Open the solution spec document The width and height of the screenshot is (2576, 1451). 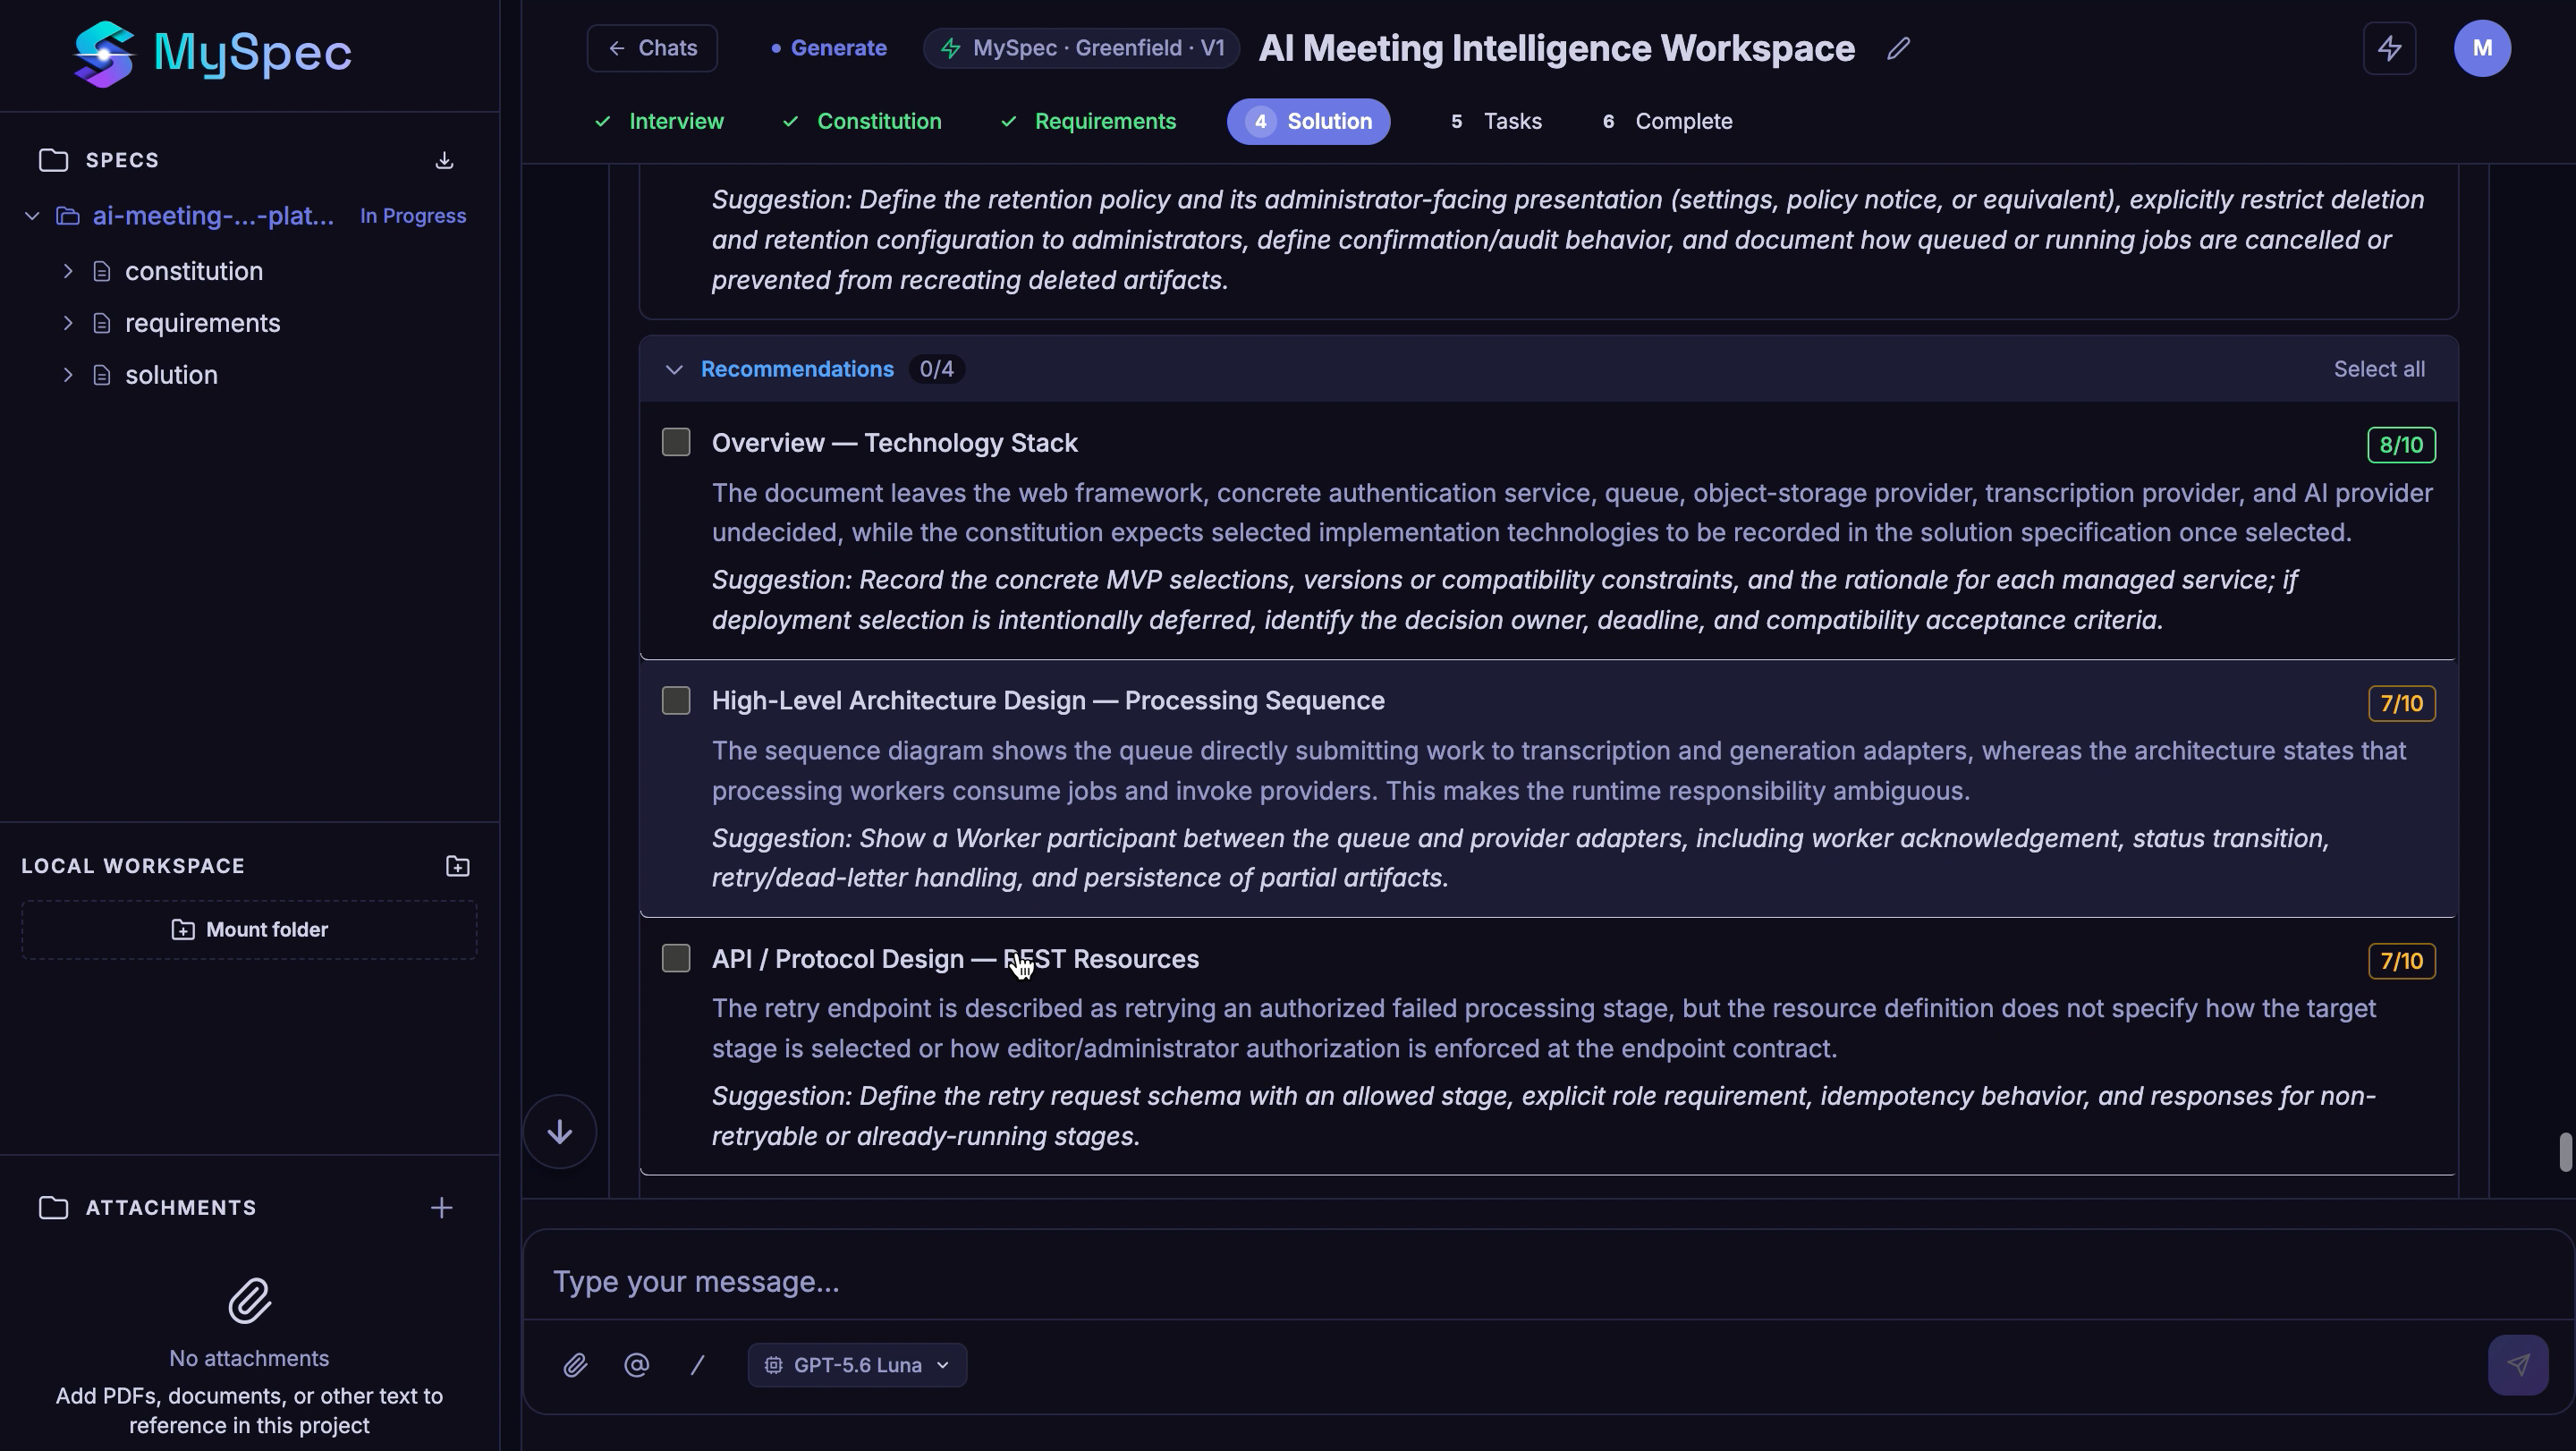tap(171, 376)
